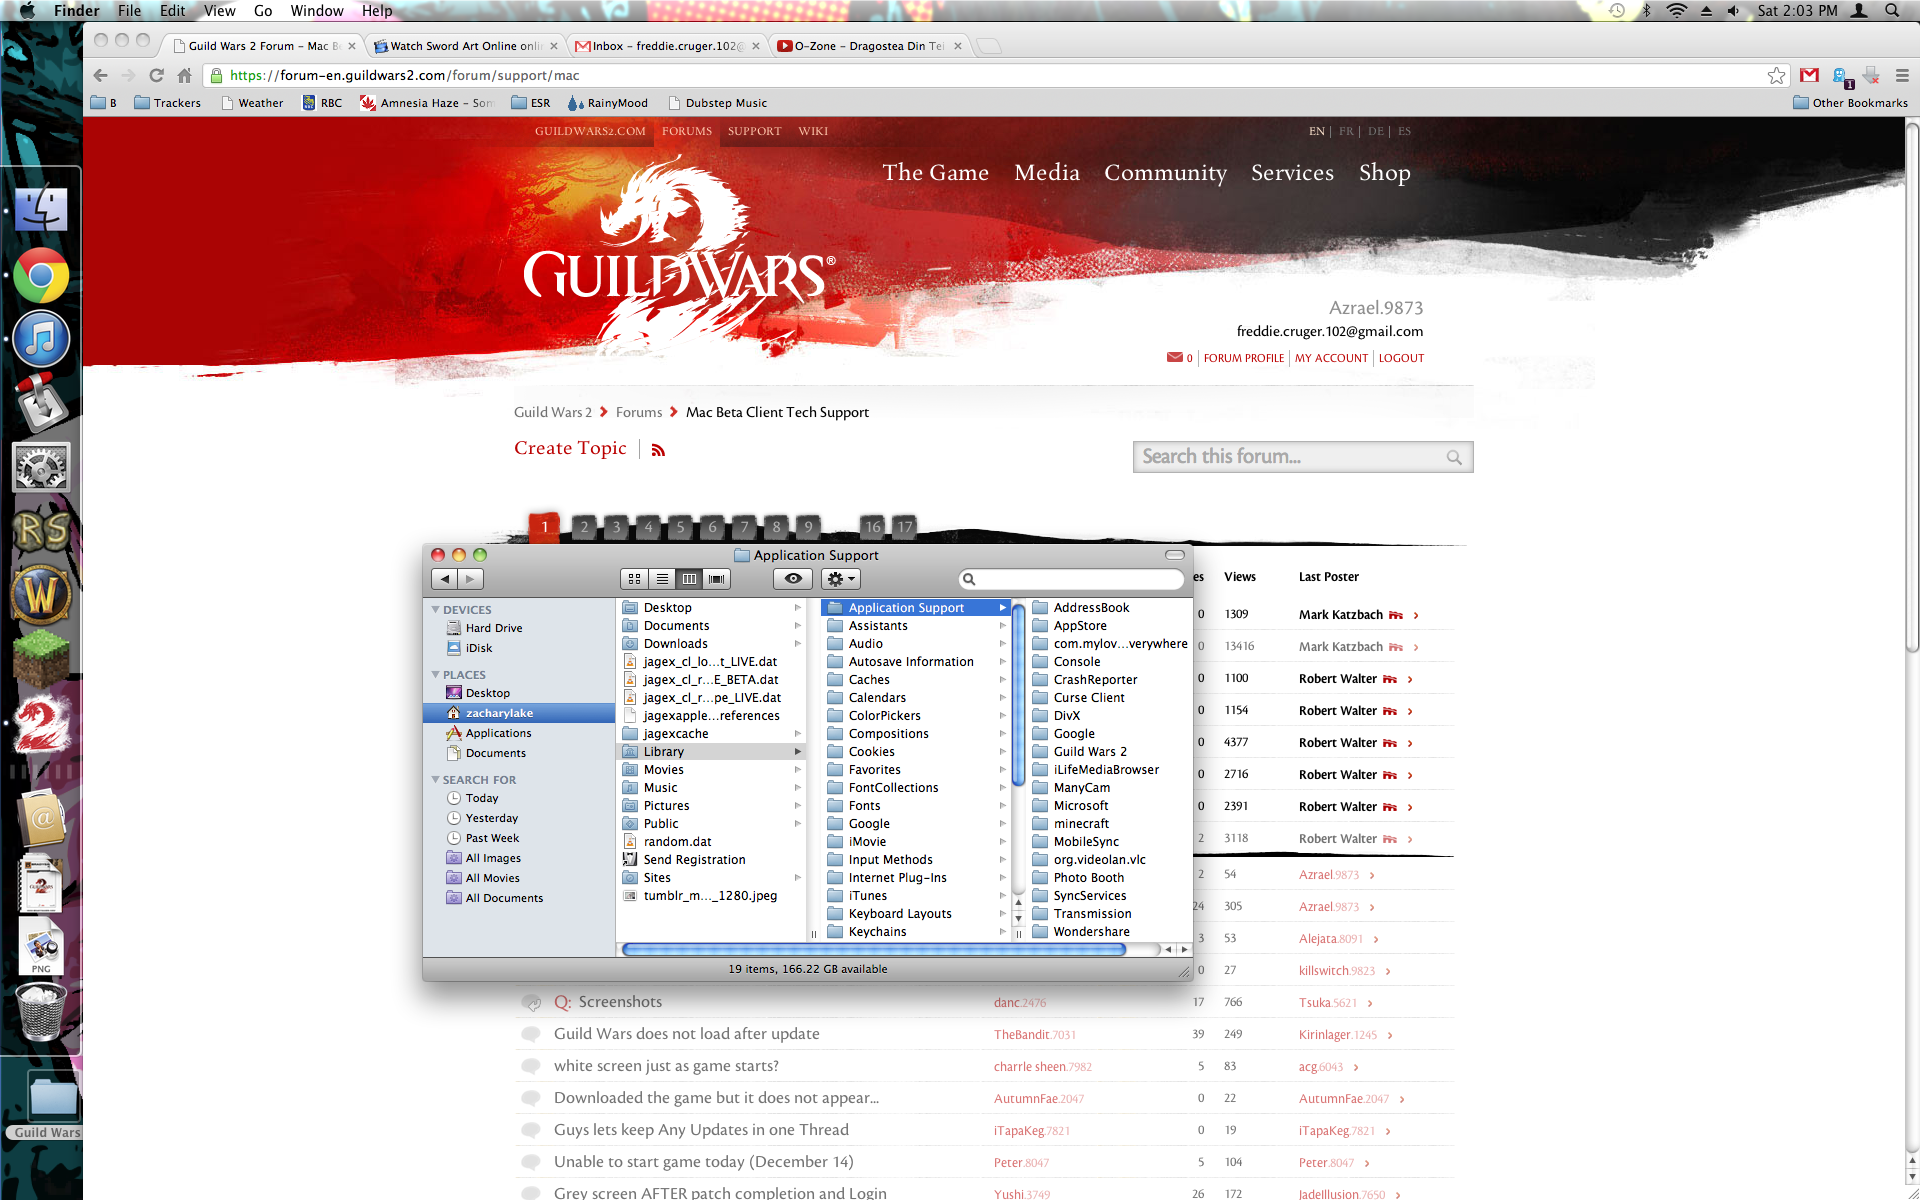Subscribe via the RSS feed icon

[658, 450]
